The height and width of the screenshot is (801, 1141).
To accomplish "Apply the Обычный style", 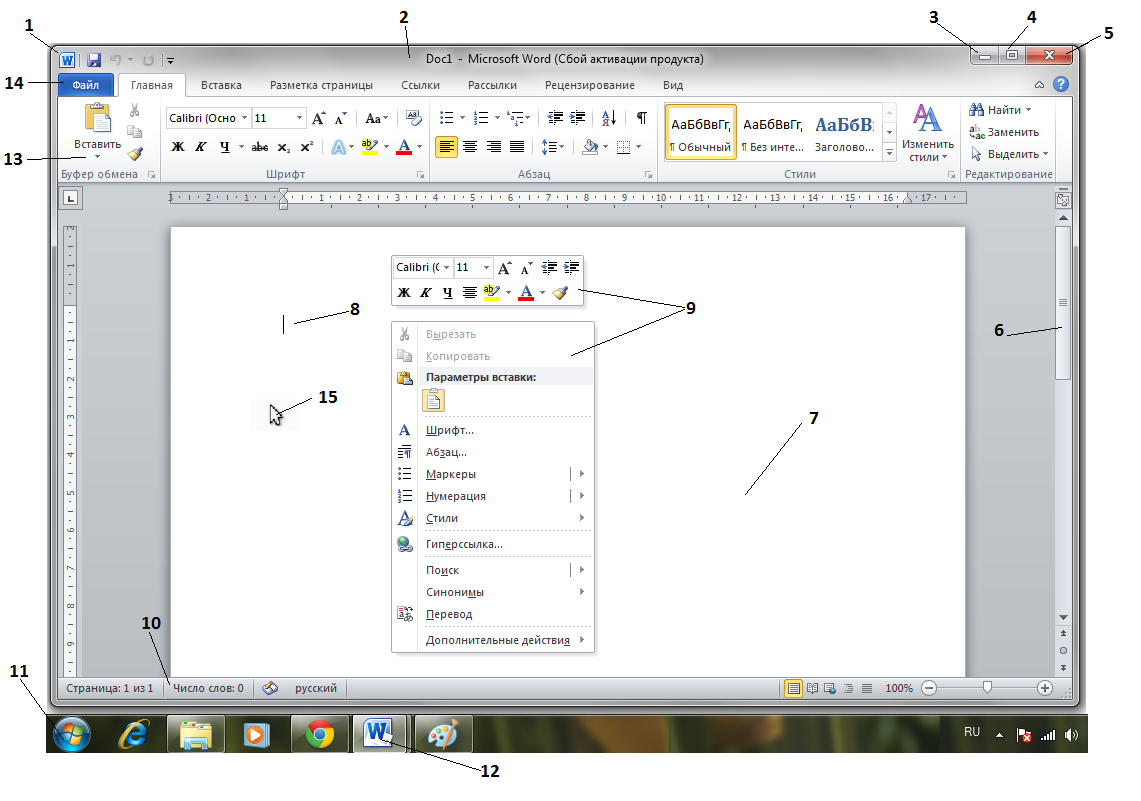I will 700,132.
